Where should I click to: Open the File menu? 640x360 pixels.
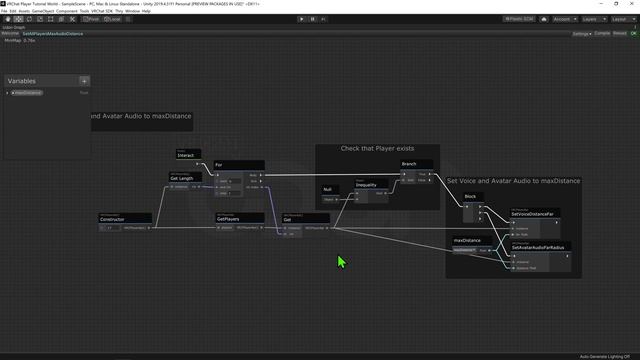[4, 11]
